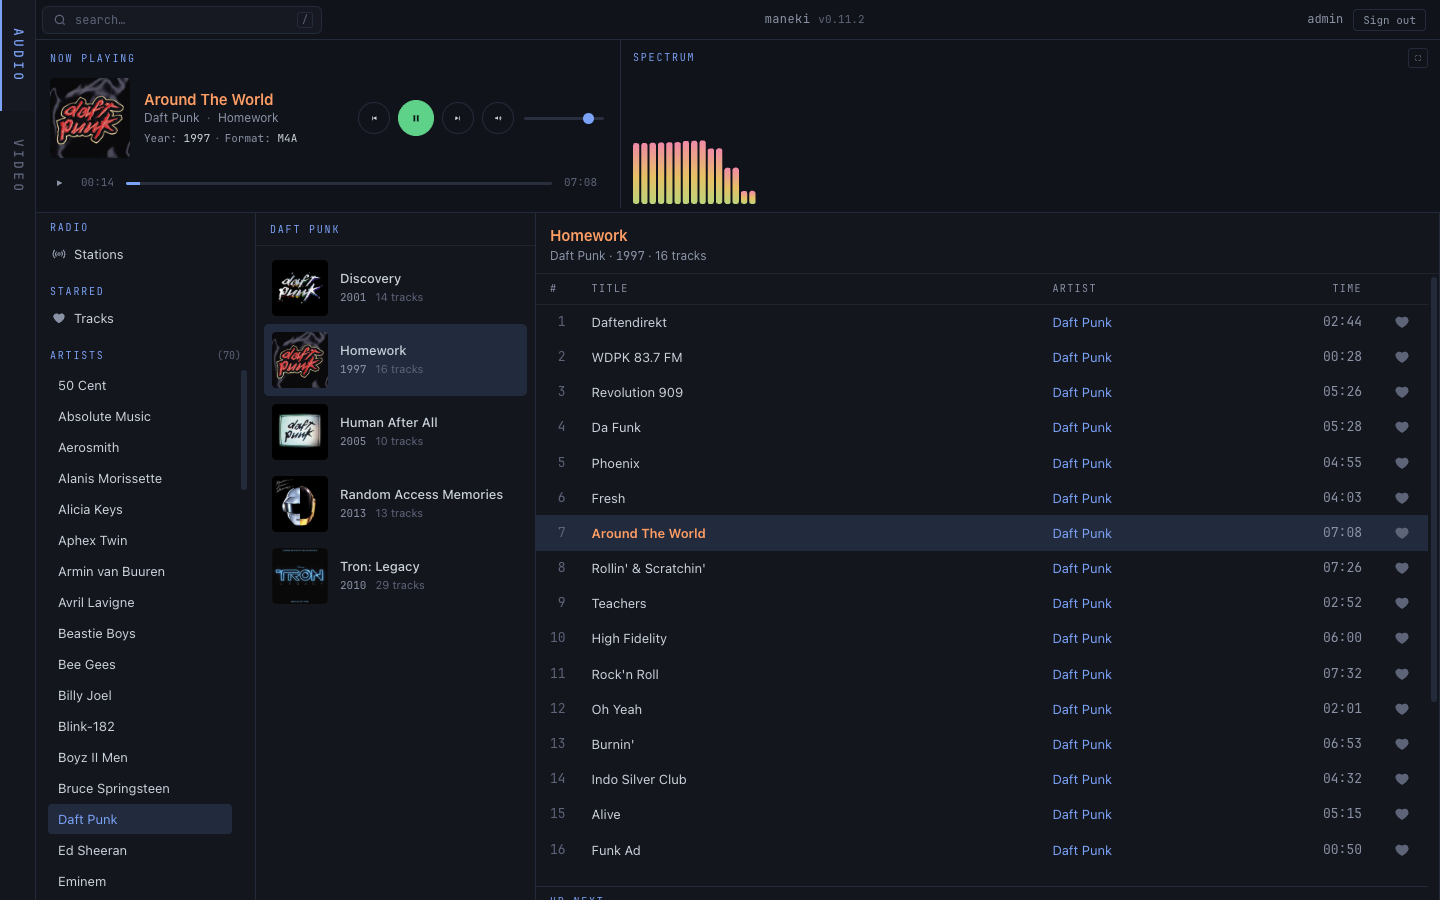Screen dimensions: 1440x900
Task: Open the Discovery album
Action: (x=395, y=288)
